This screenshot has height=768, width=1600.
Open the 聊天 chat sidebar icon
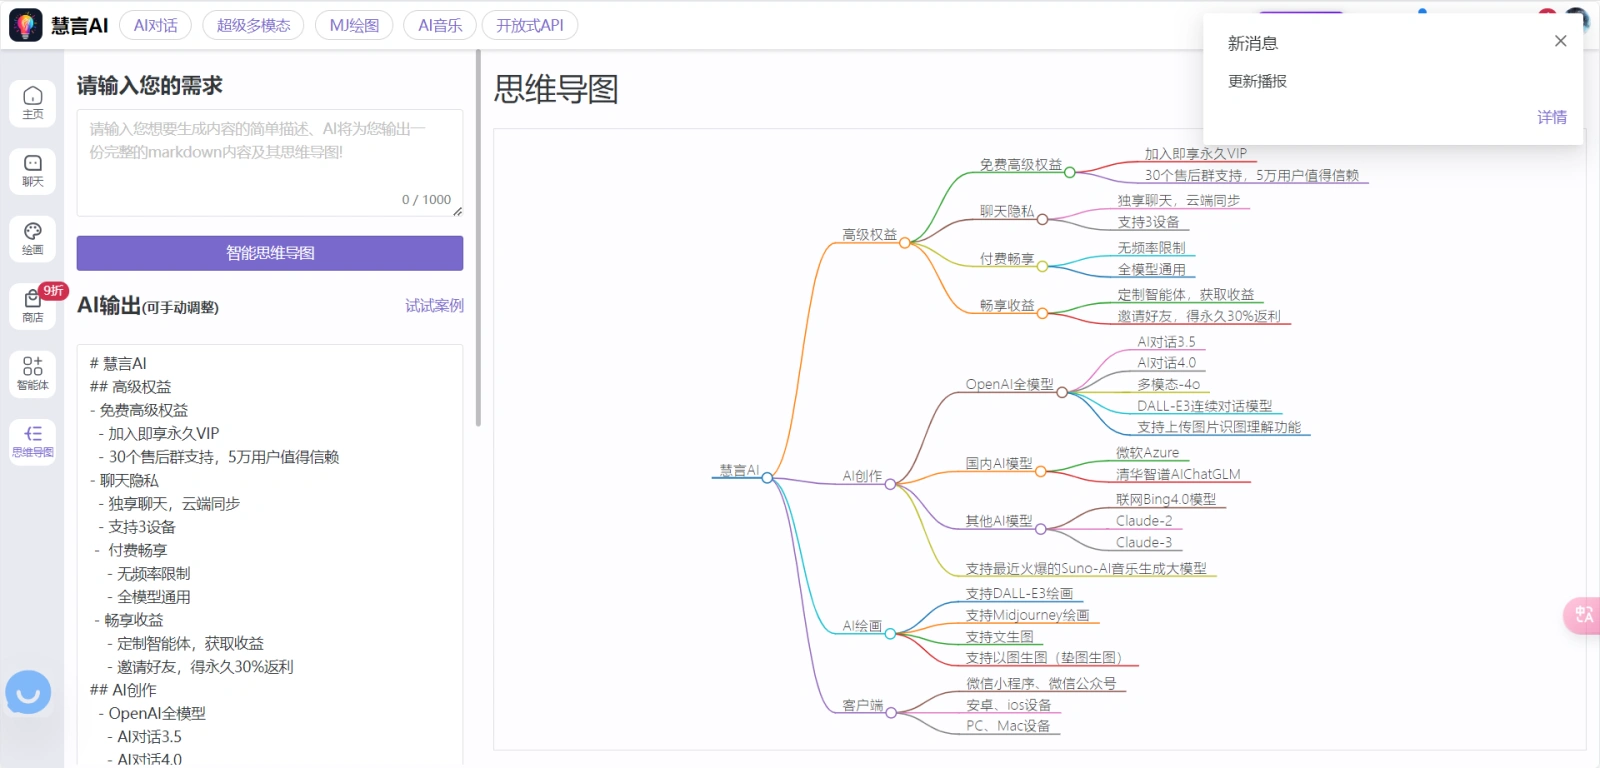click(33, 171)
